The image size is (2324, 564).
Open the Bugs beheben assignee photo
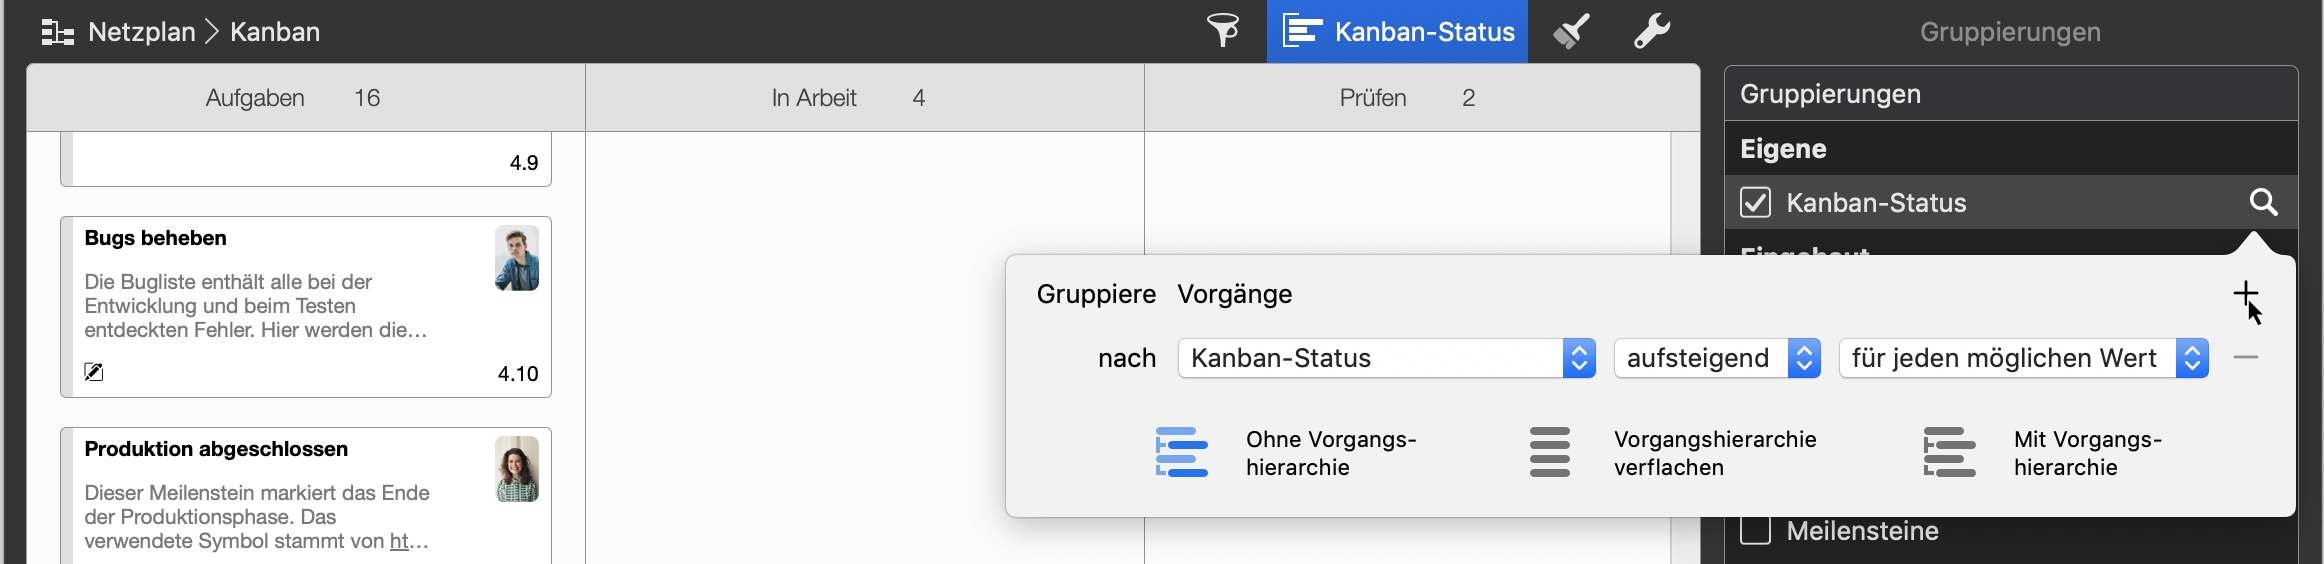pos(517,258)
